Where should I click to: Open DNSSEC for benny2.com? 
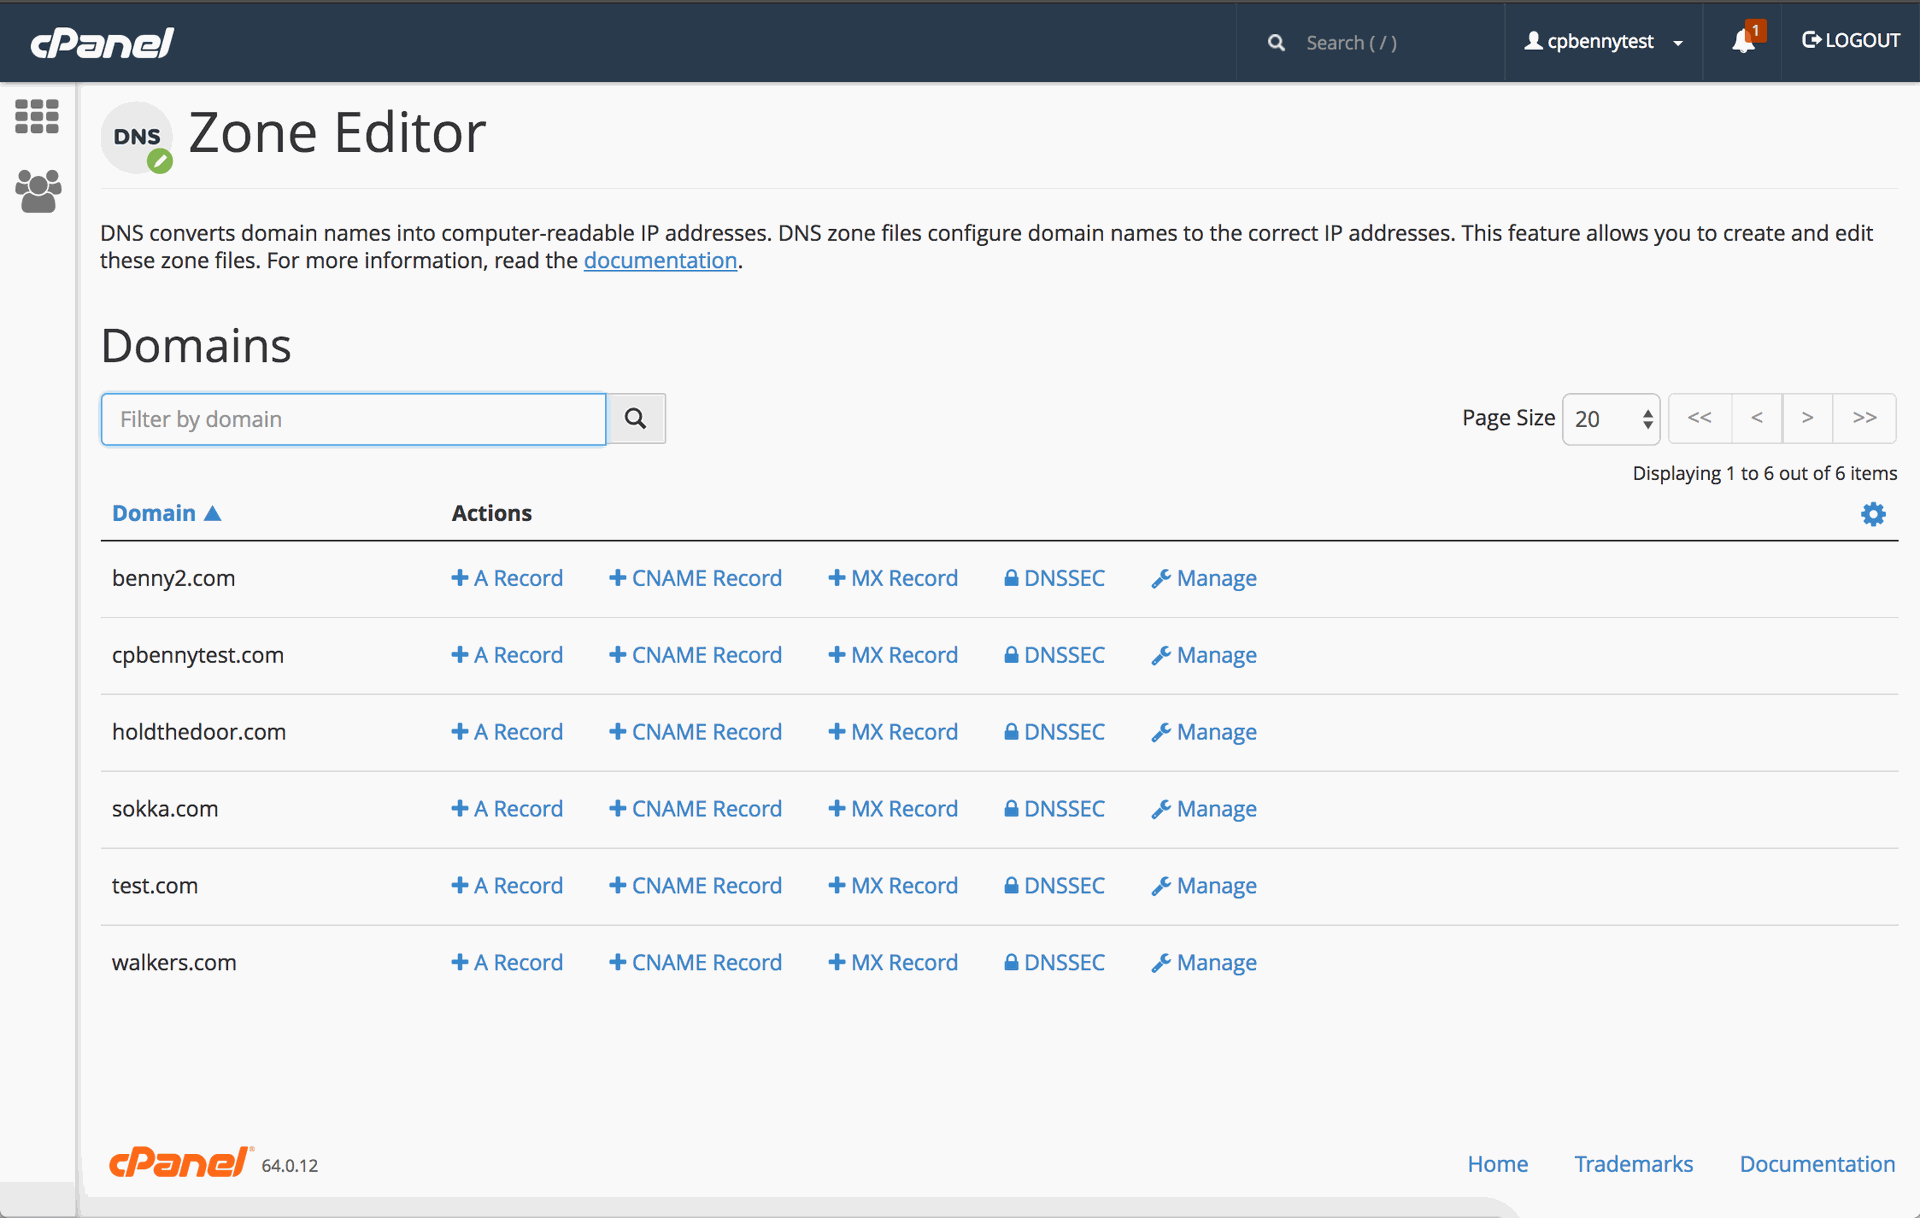point(1055,578)
